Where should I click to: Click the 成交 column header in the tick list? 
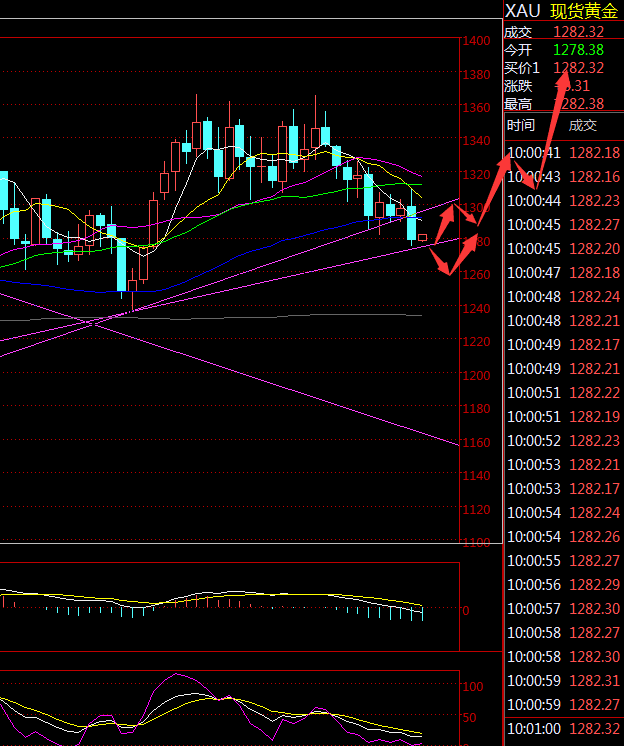click(583, 125)
